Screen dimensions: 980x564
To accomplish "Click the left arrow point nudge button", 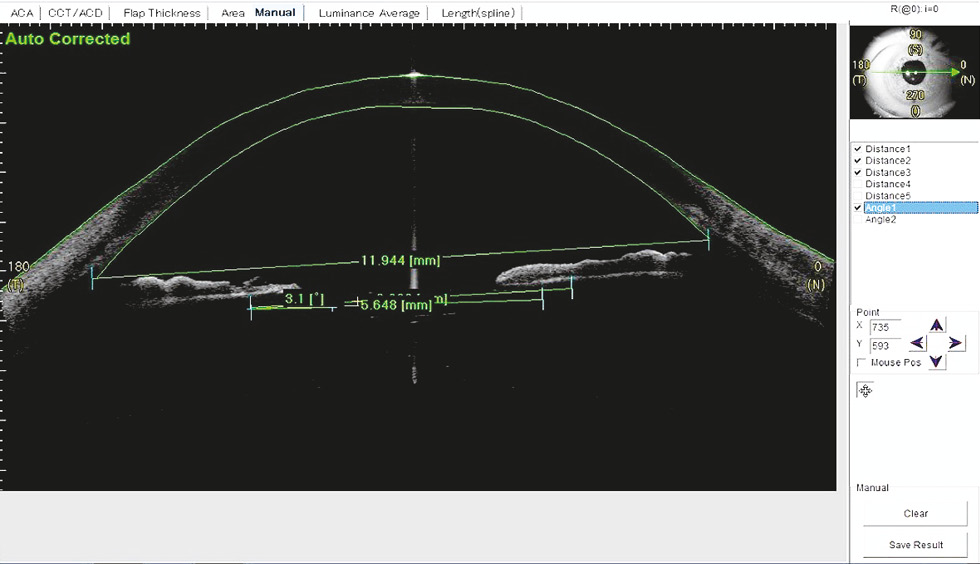I will pos(917,343).
